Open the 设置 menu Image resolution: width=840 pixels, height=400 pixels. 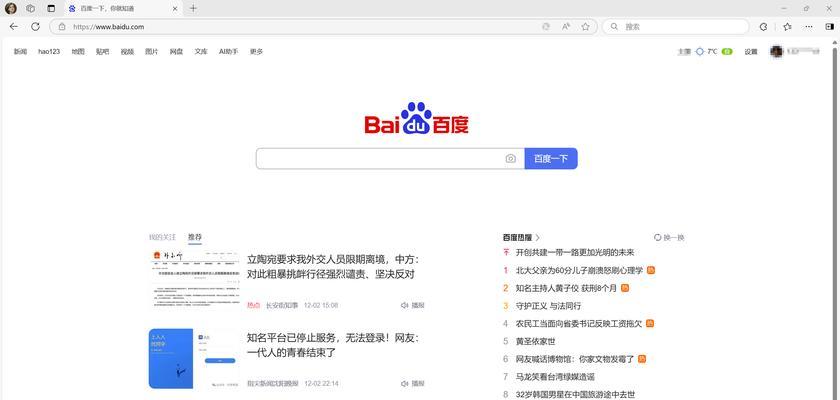pos(751,52)
